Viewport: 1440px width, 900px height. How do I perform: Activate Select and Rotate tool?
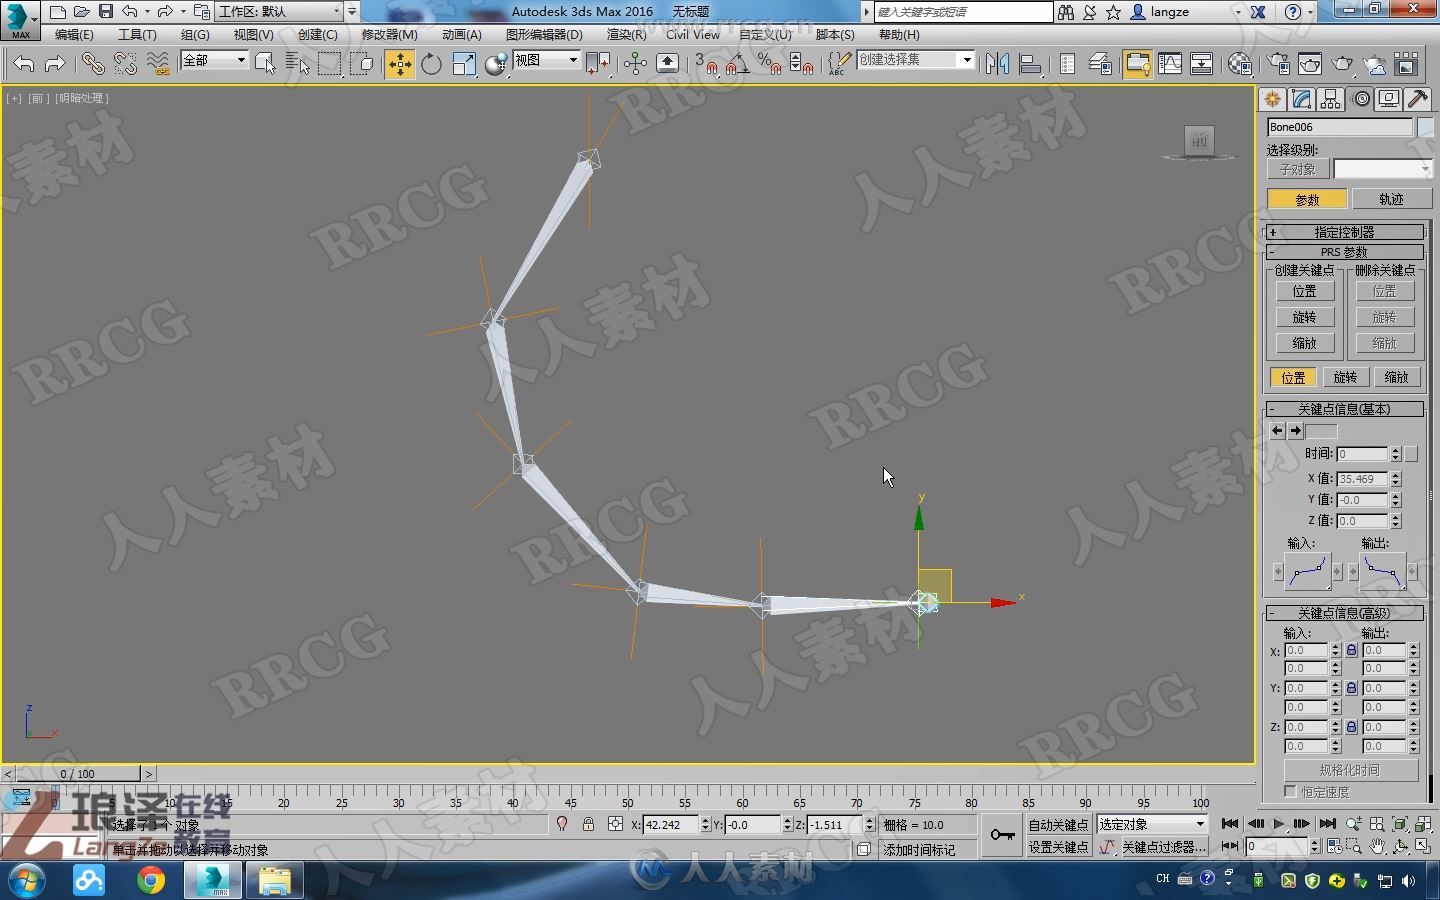[x=431, y=64]
